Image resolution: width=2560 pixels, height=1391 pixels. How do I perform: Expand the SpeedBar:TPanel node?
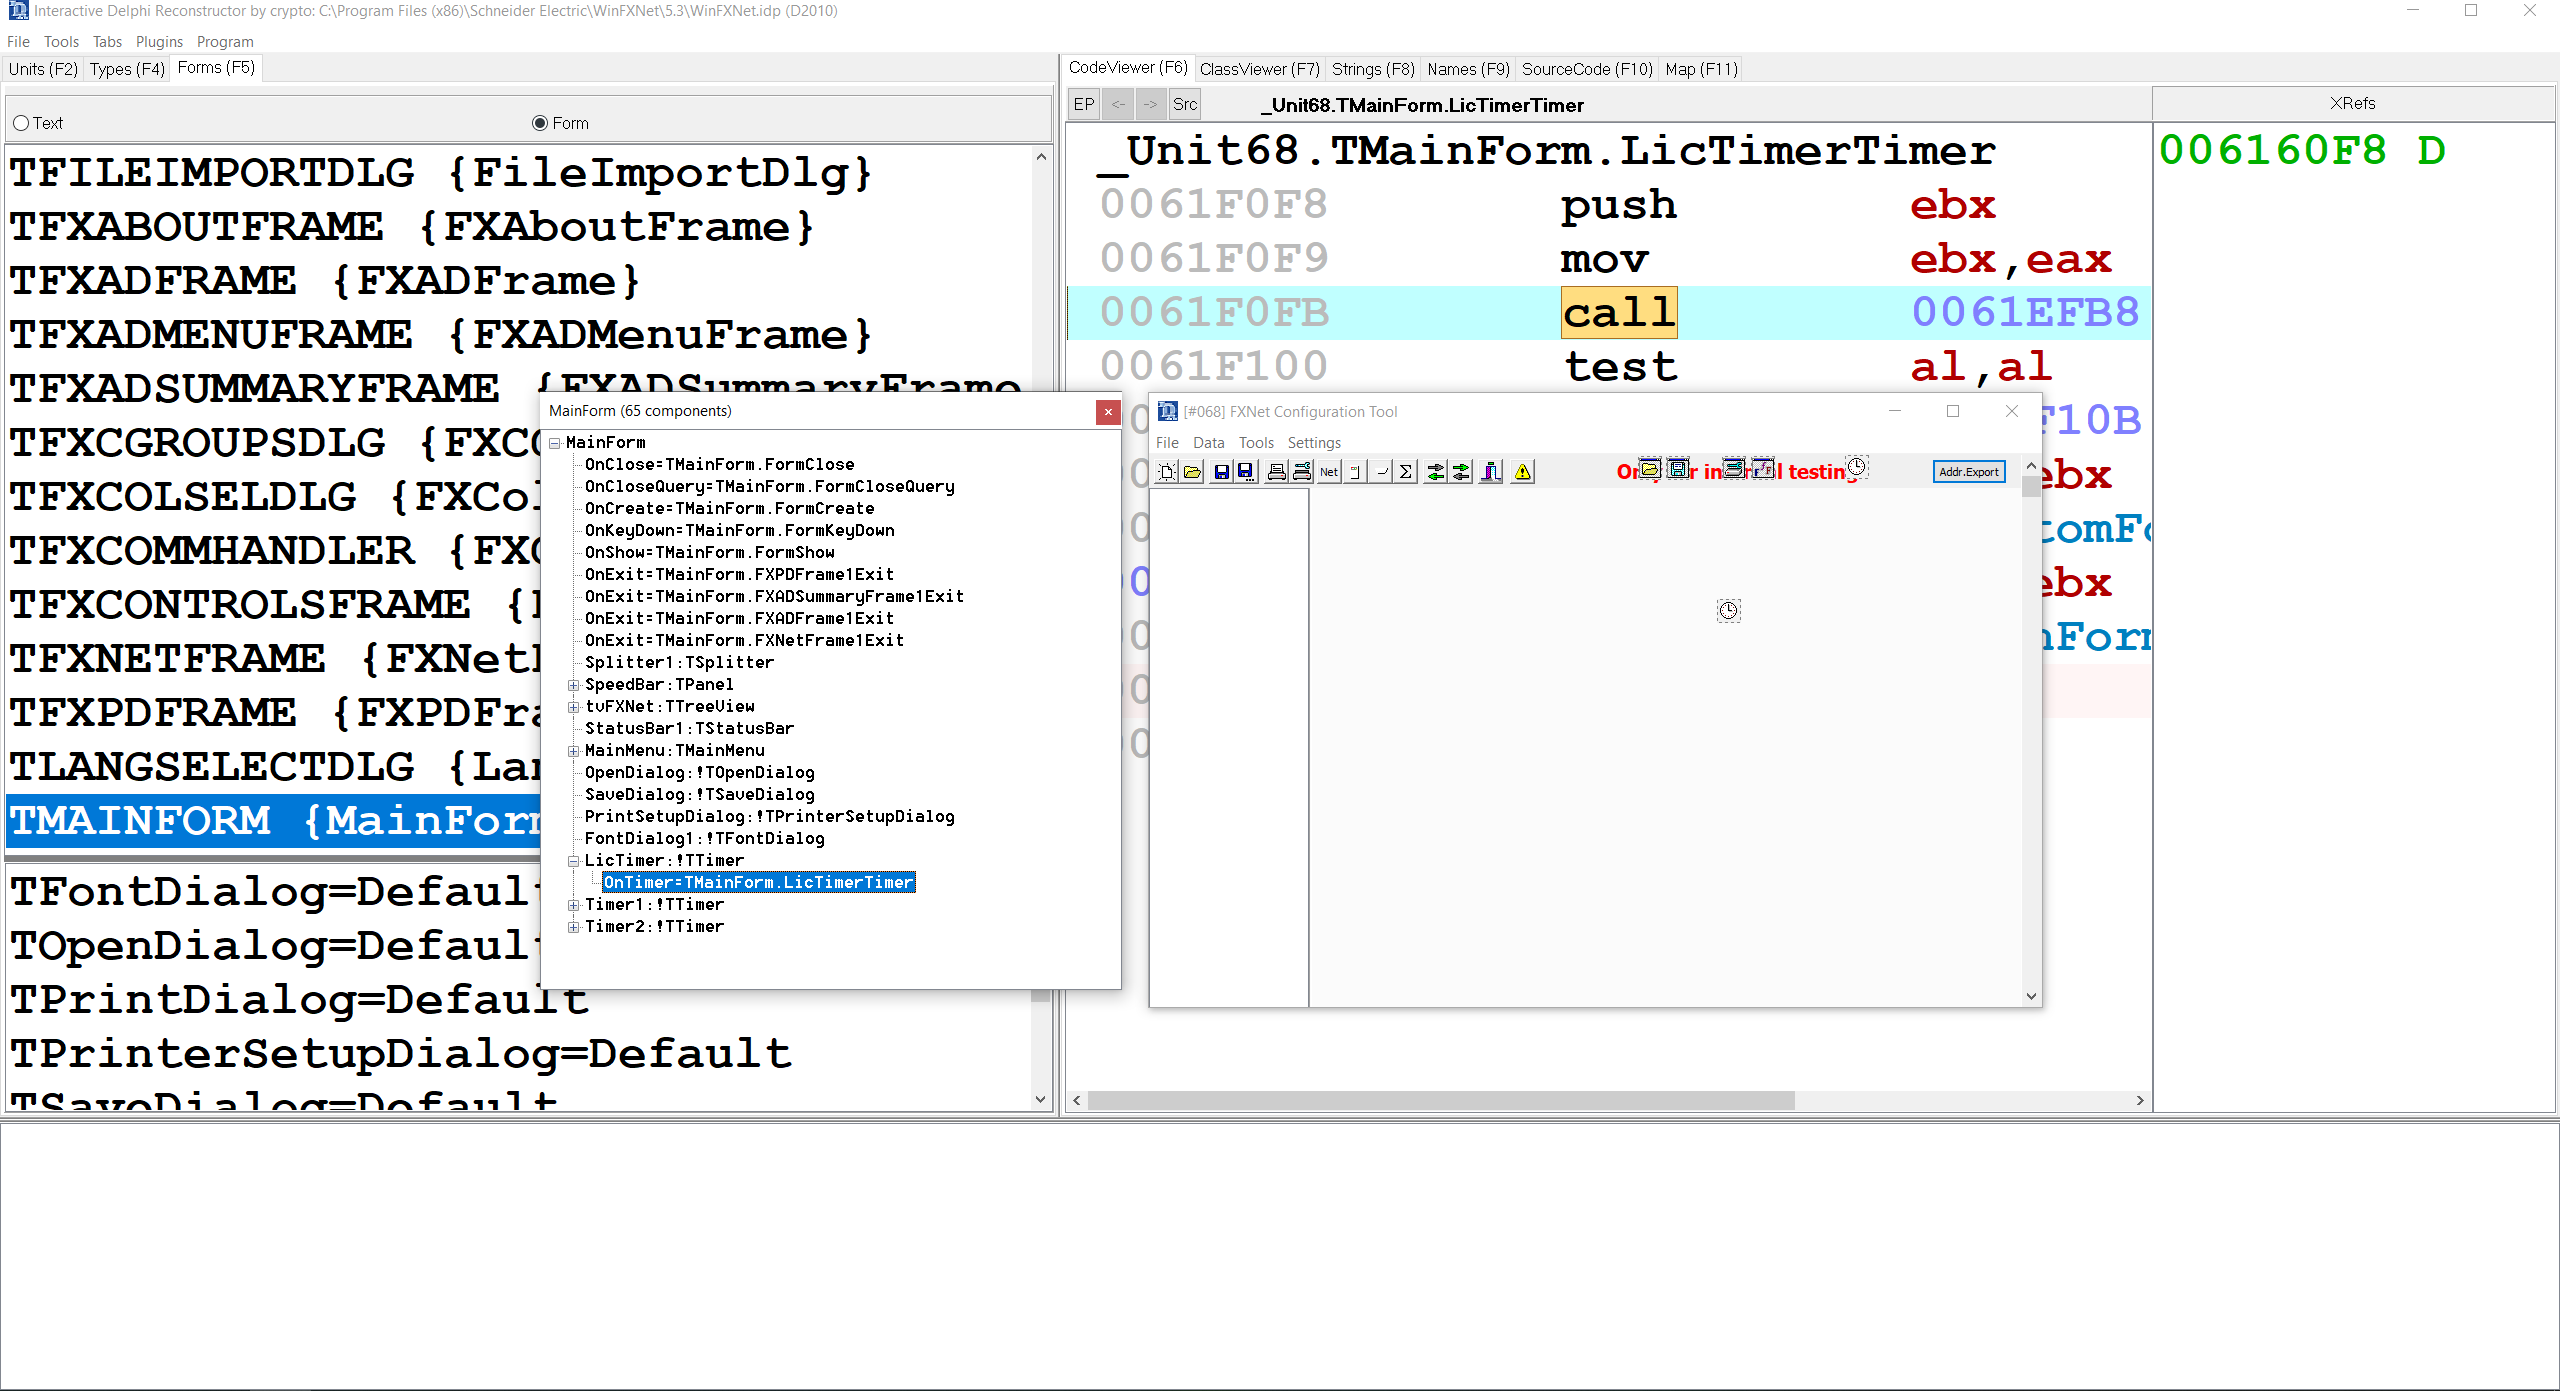coord(574,685)
